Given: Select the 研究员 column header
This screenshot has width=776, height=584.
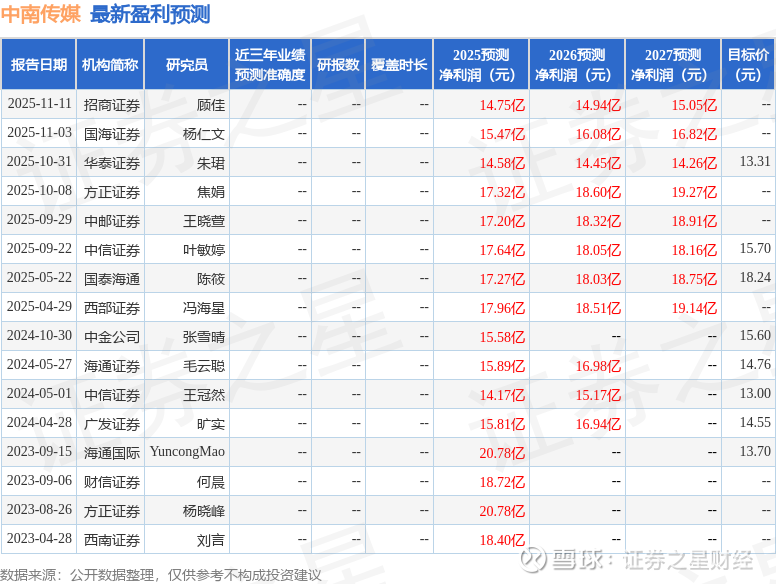Looking at the screenshot, I should click(187, 64).
